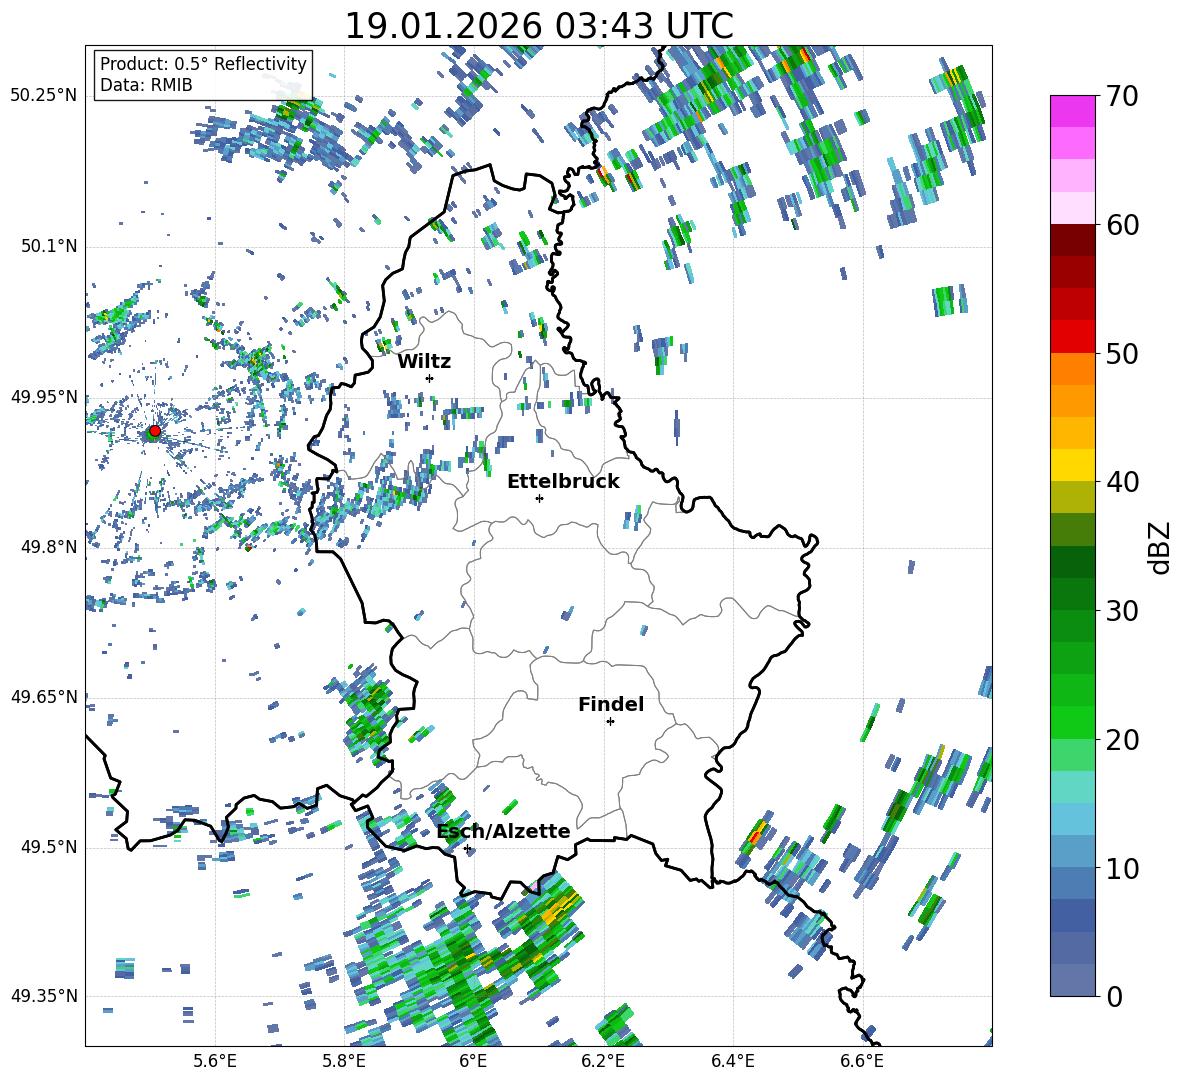This screenshot has height=1081, width=1184.
Task: Pick the yellow swatch at 40 dBZ
Action: point(1073,465)
